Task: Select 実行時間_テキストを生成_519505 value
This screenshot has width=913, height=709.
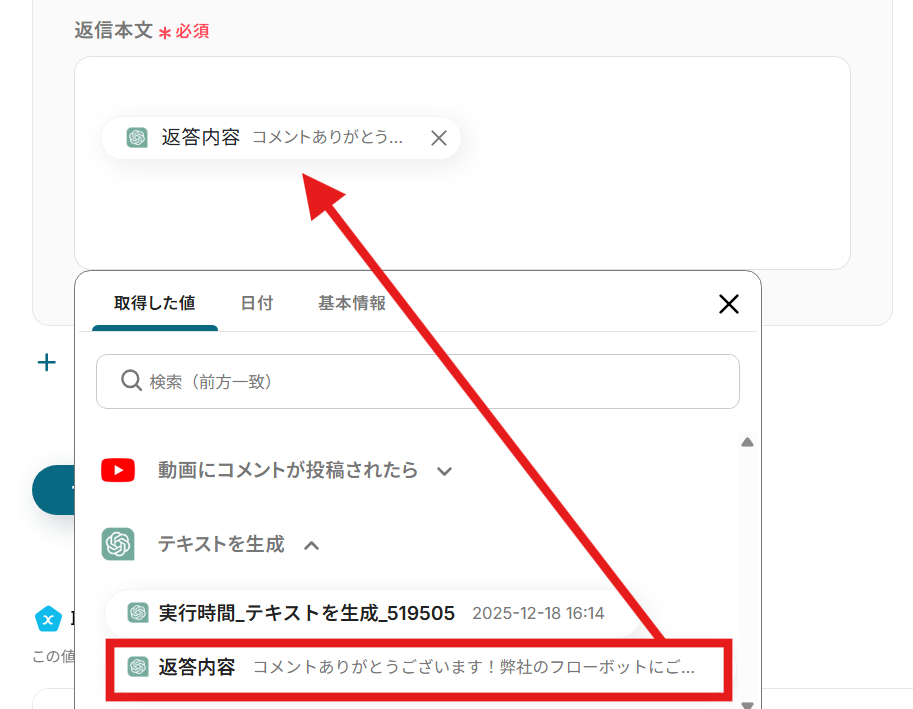Action: tap(373, 613)
